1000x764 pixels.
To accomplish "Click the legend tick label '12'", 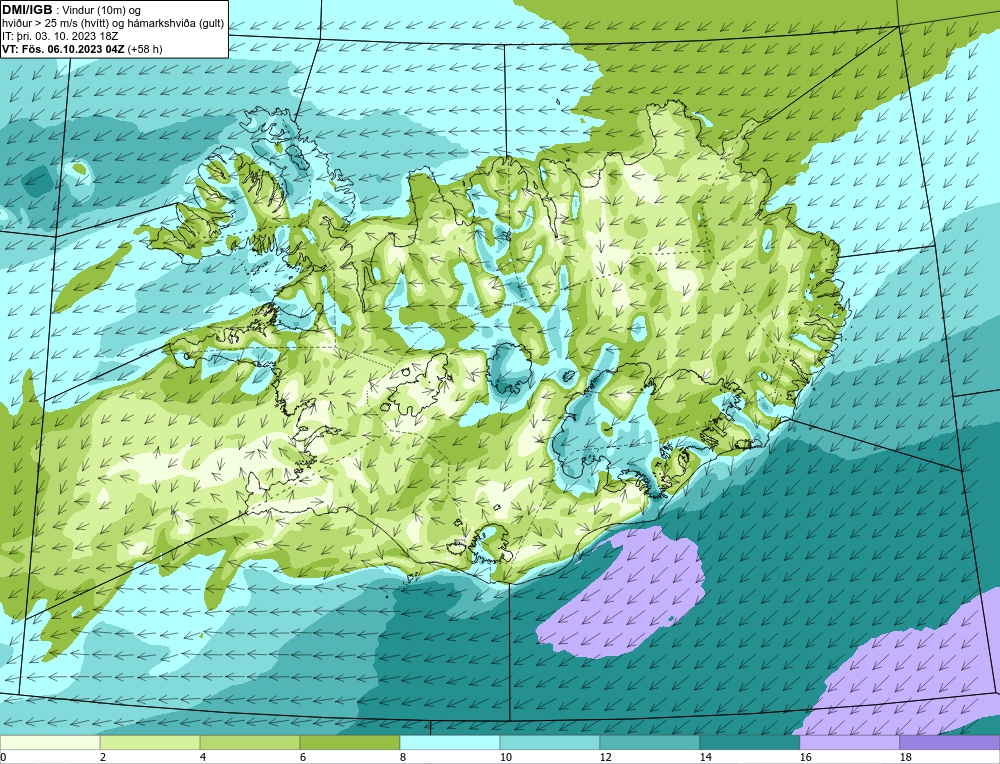I will 606,757.
